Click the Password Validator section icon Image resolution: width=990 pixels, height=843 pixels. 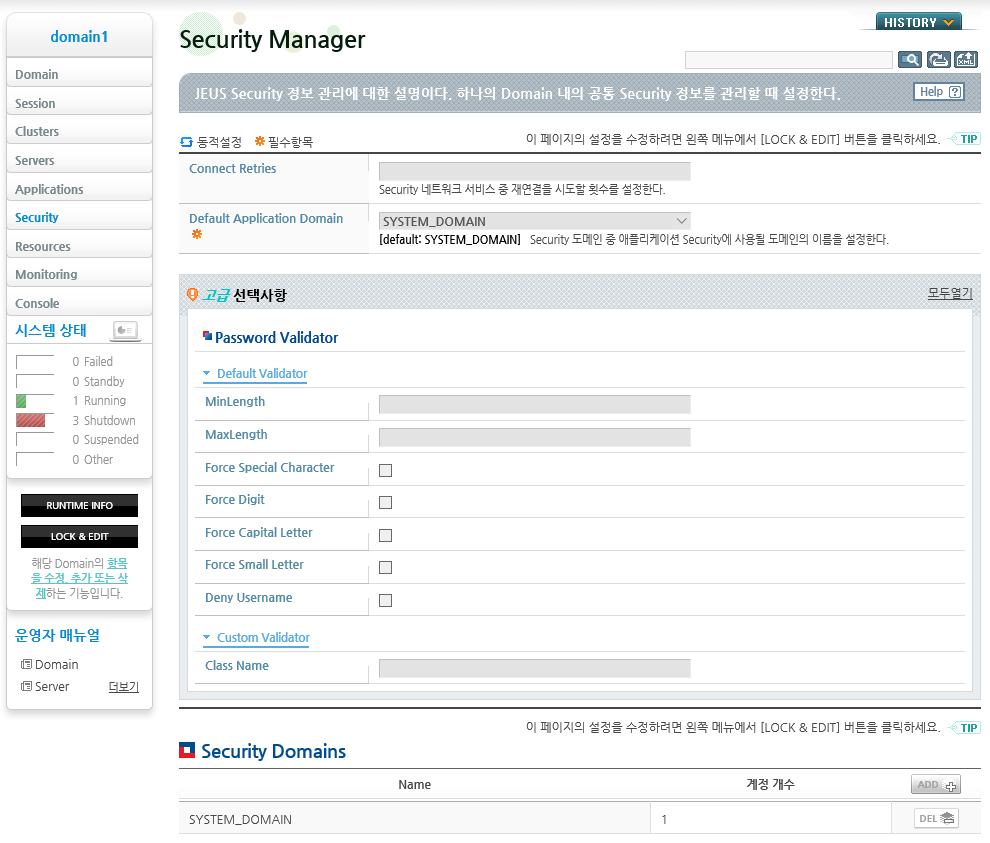click(x=207, y=336)
